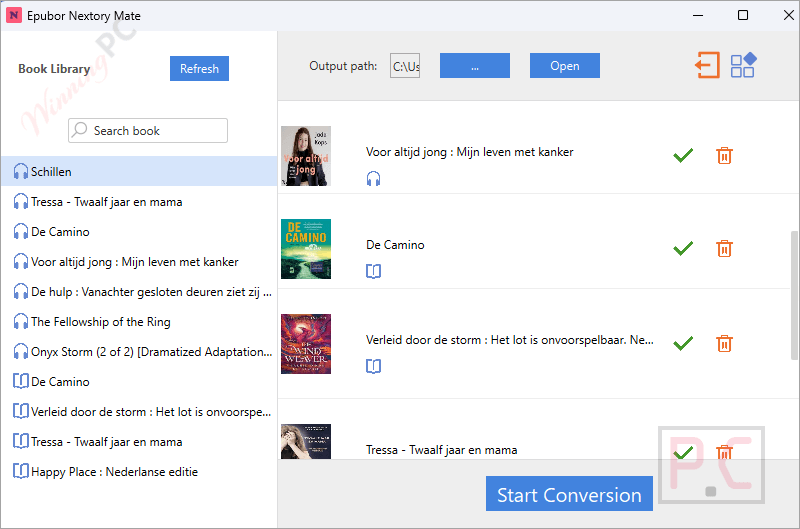Viewport: 800px width, 529px height.
Task: Click the orange logout icon
Action: pyautogui.click(x=708, y=65)
